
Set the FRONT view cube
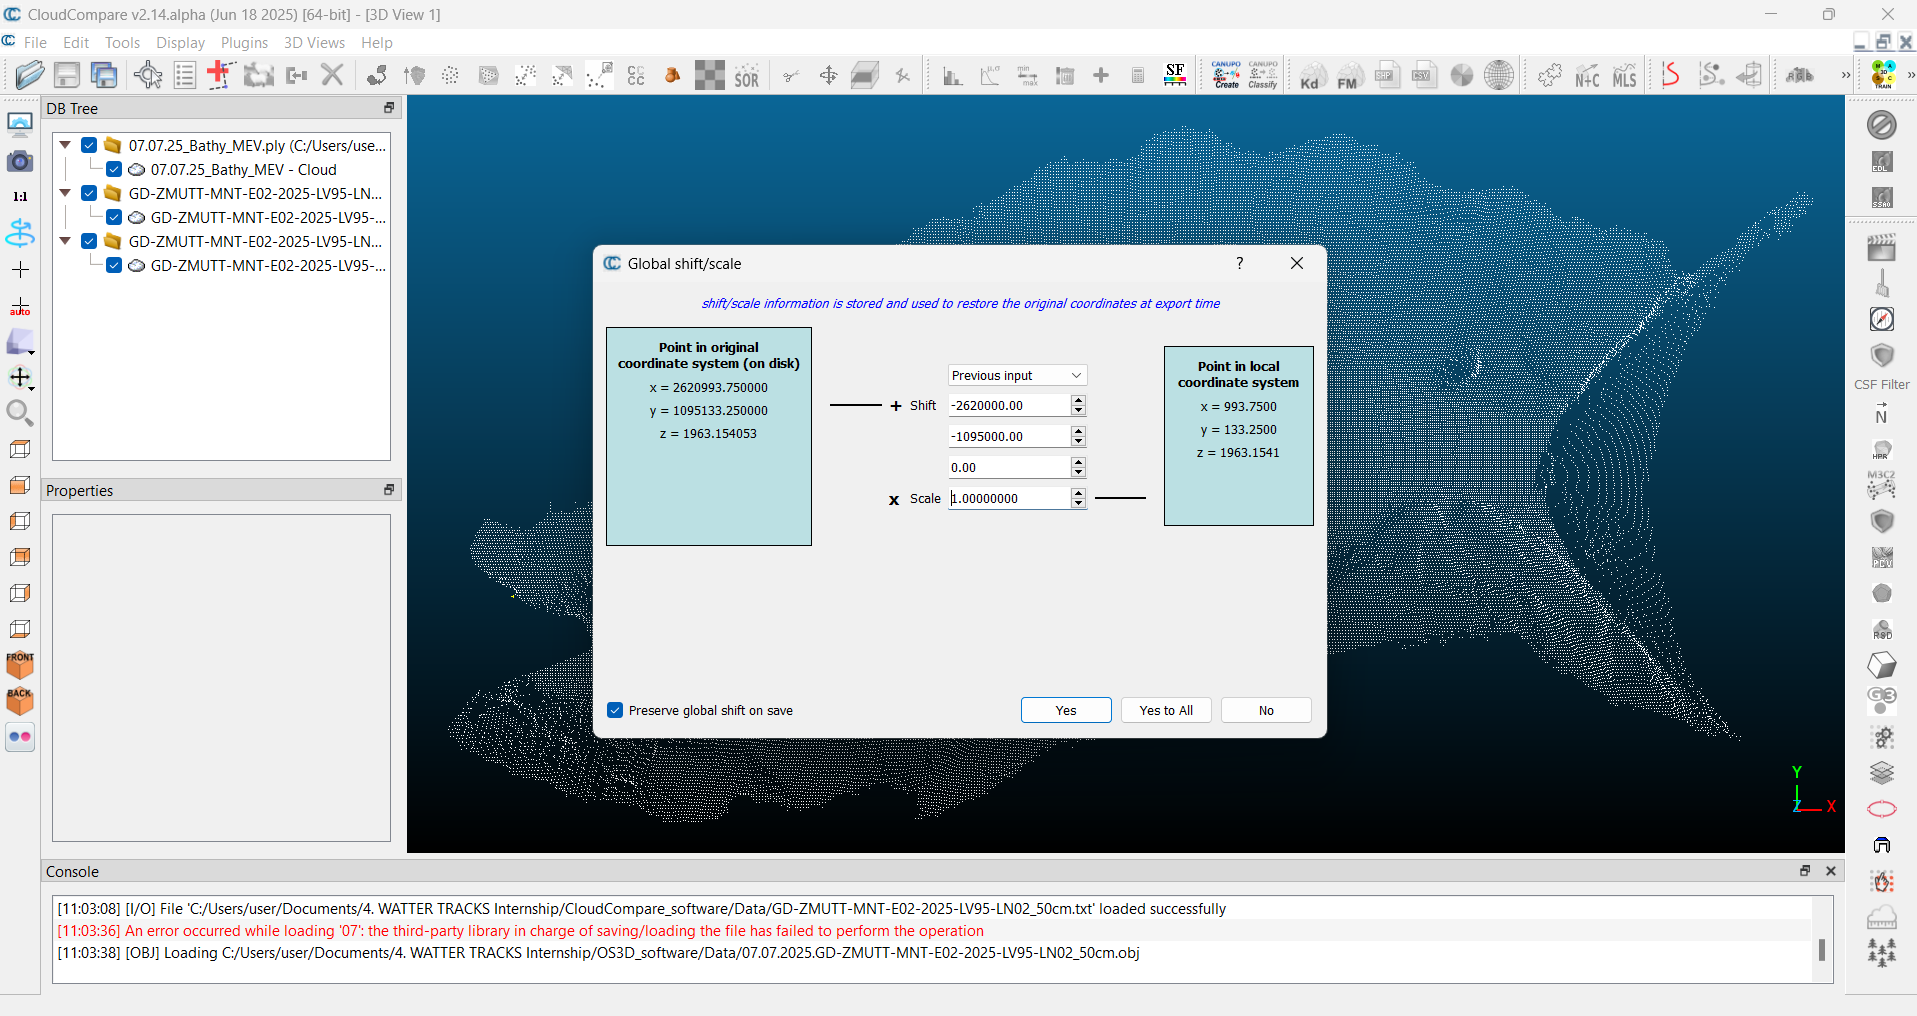tap(20, 665)
